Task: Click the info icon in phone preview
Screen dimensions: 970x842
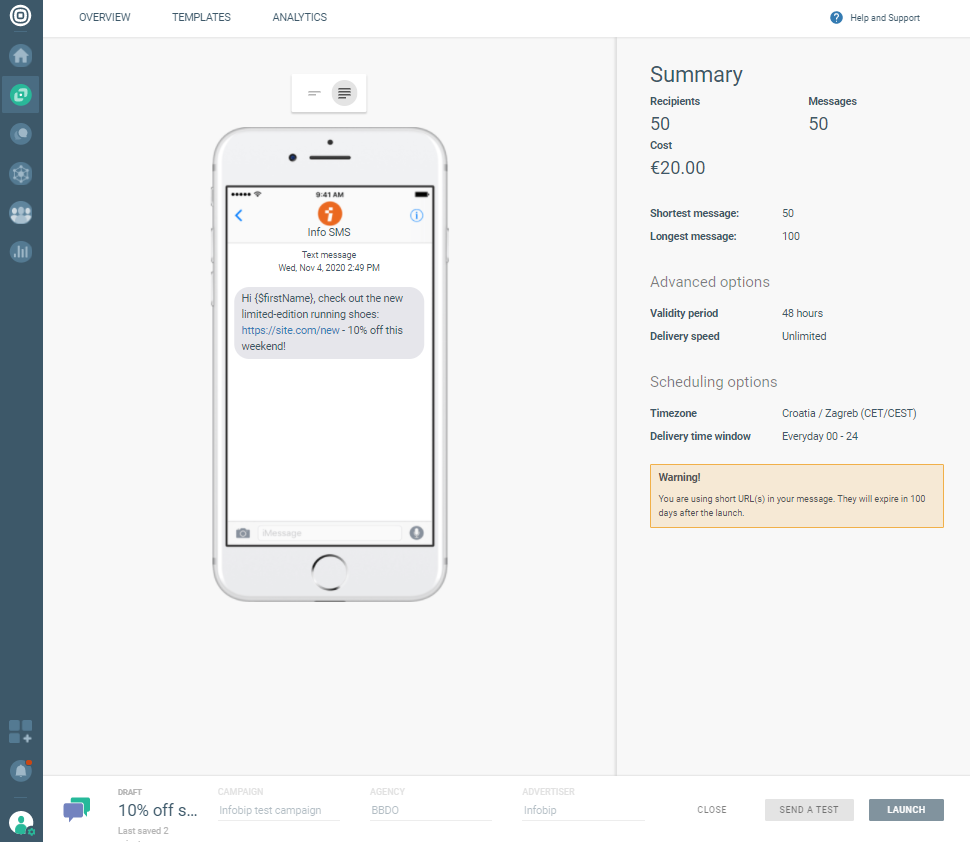Action: tap(416, 215)
